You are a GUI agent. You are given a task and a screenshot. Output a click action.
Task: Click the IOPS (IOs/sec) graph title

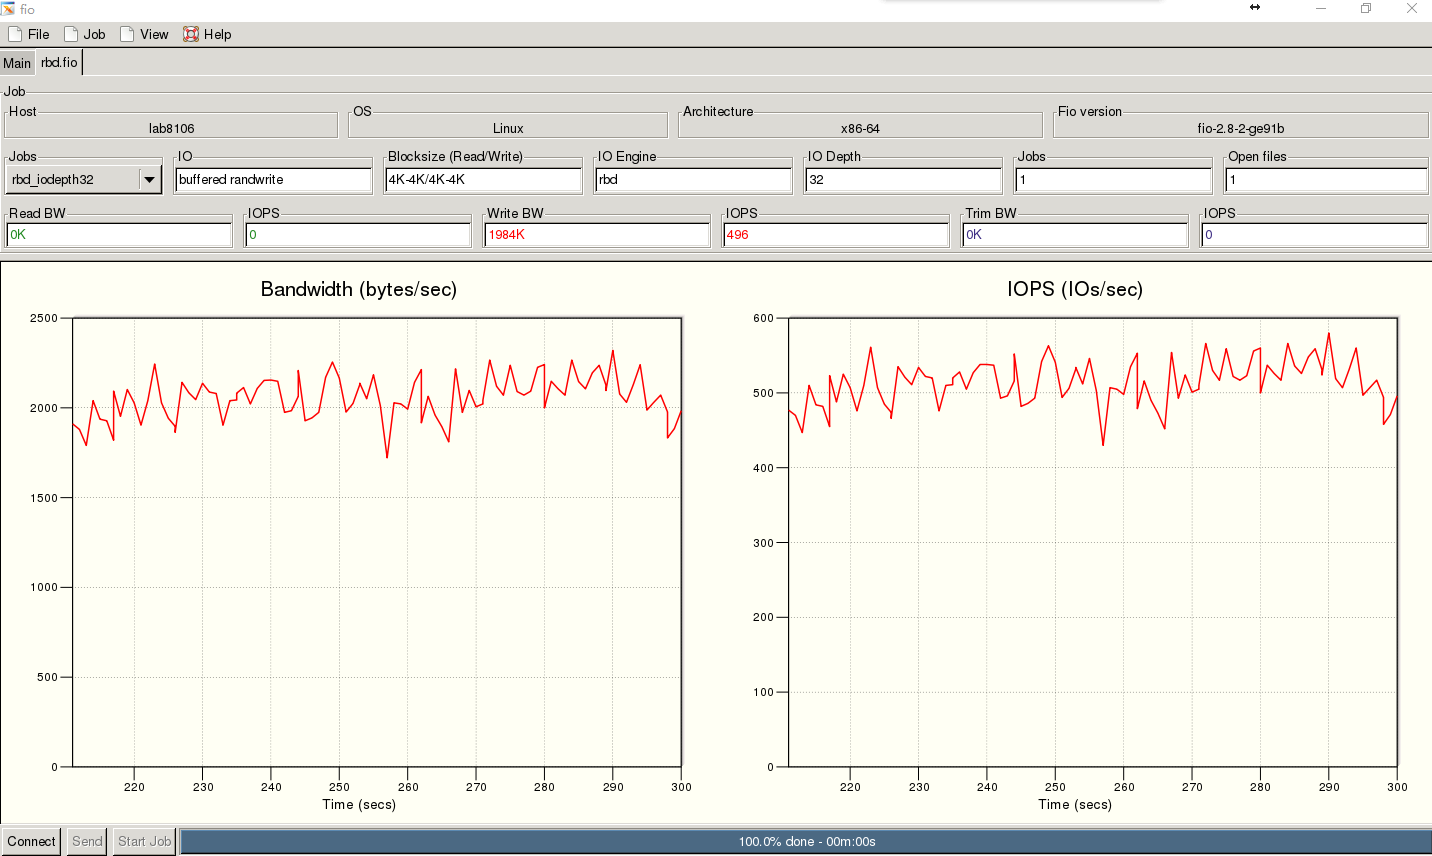point(1075,289)
